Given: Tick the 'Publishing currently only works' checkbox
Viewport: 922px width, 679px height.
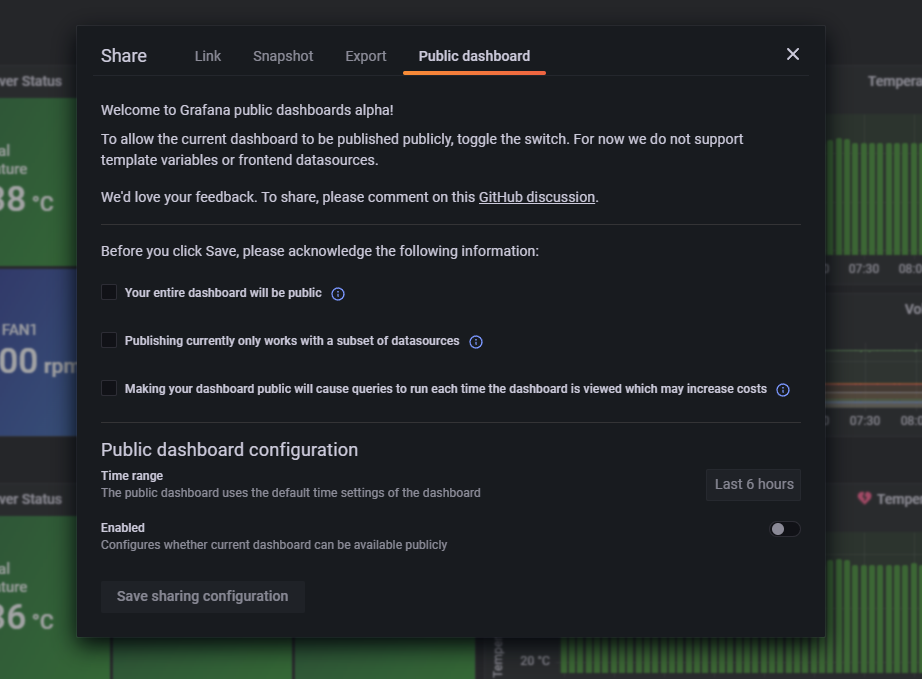Looking at the screenshot, I should click(x=109, y=340).
